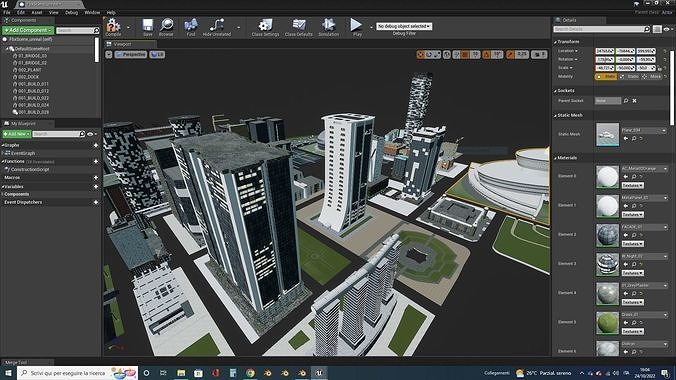Toggle scale snapping in viewport toolbar
Viewport: 676px width, 380px height.
pos(511,54)
